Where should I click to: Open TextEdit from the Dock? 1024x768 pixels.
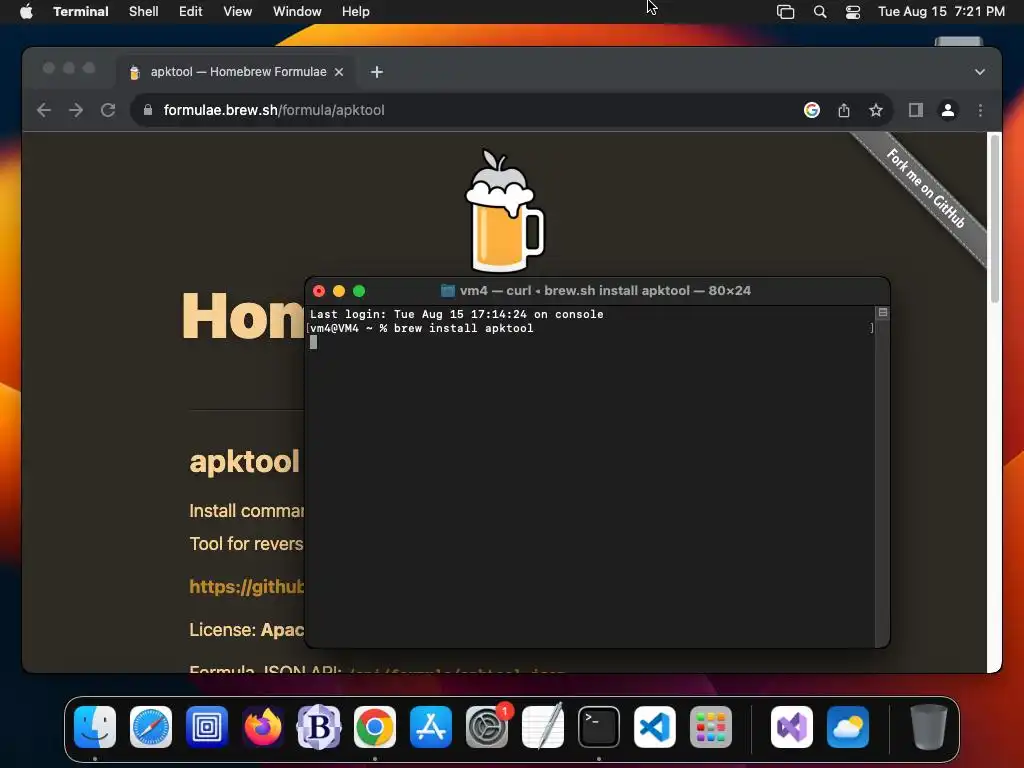click(543, 727)
